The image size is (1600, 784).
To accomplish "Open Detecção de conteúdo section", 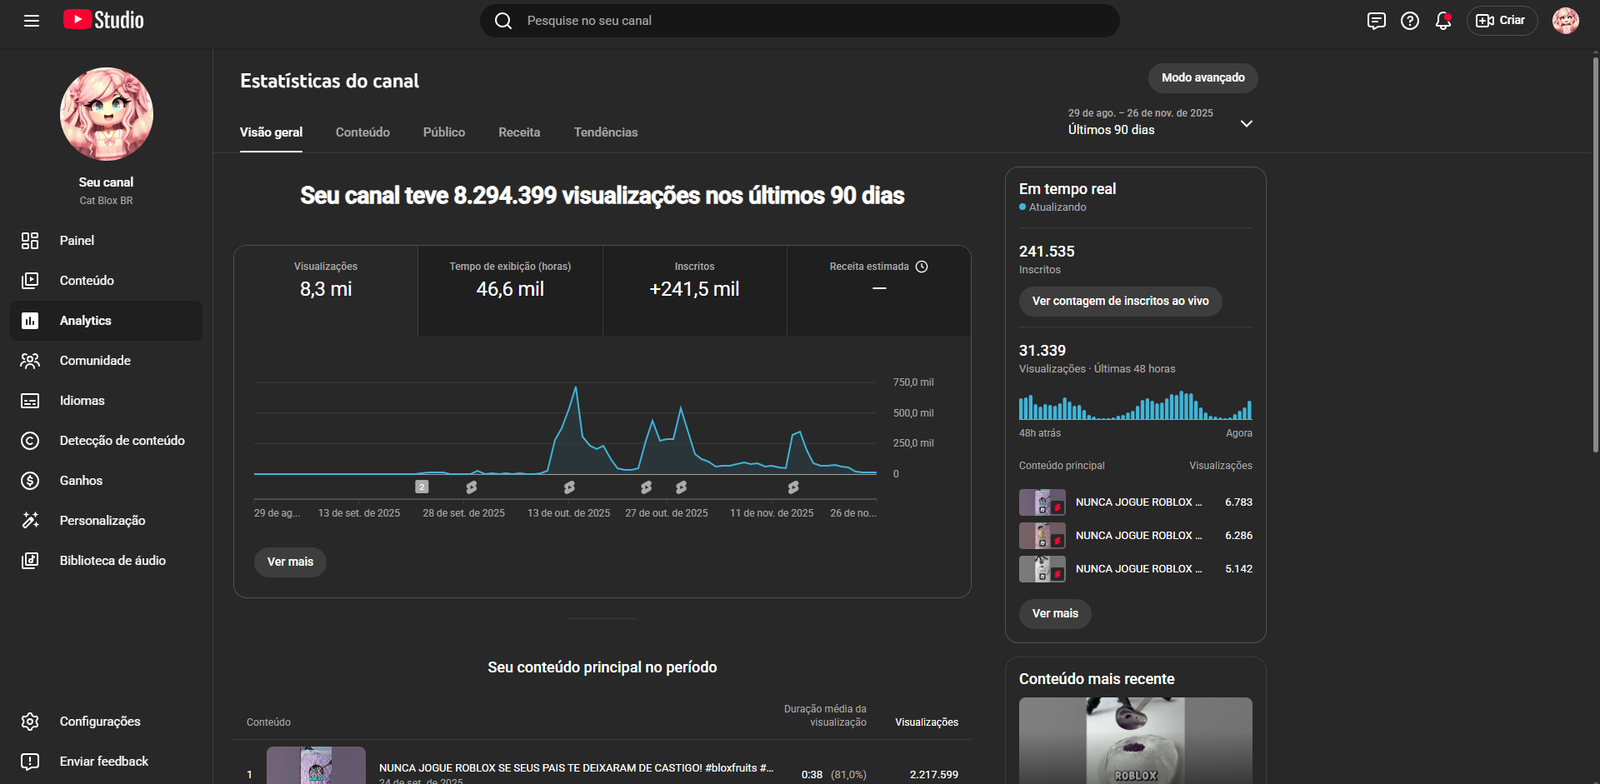I will click(122, 441).
